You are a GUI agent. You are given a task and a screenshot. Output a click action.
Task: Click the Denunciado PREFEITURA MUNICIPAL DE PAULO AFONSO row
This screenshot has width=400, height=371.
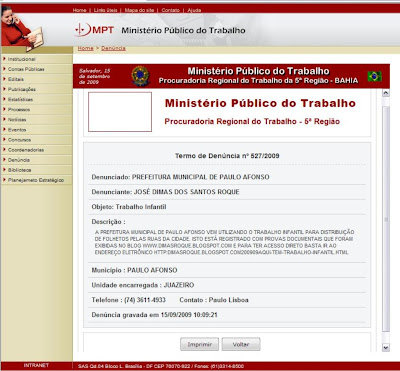pyautogui.click(x=228, y=177)
